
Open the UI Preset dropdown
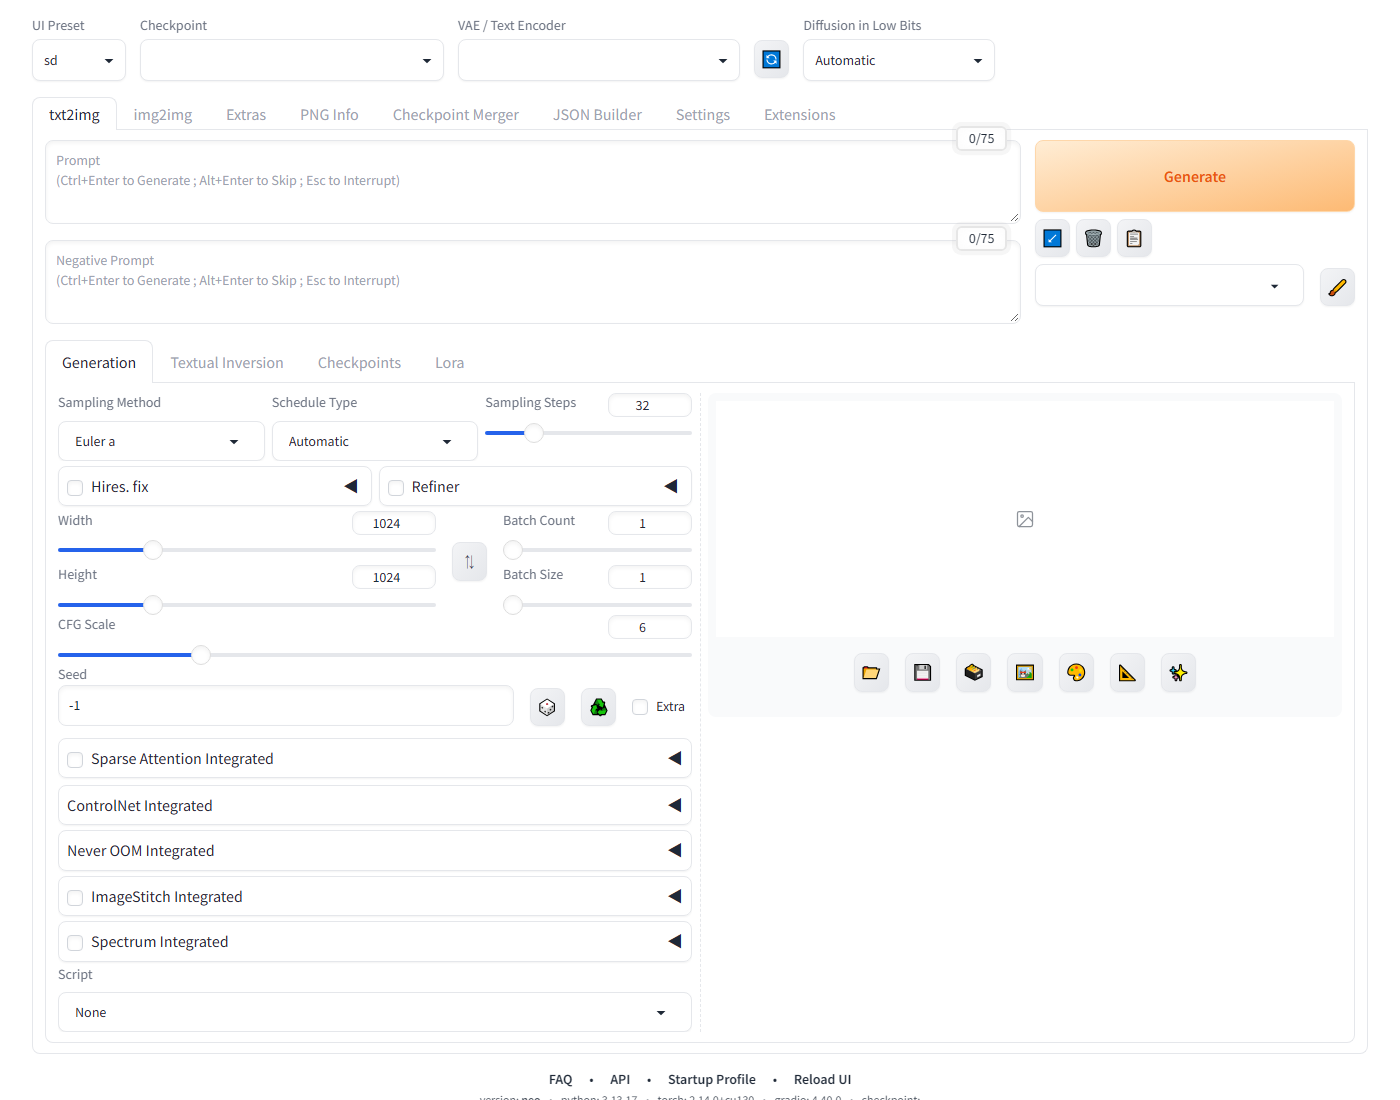click(x=79, y=60)
